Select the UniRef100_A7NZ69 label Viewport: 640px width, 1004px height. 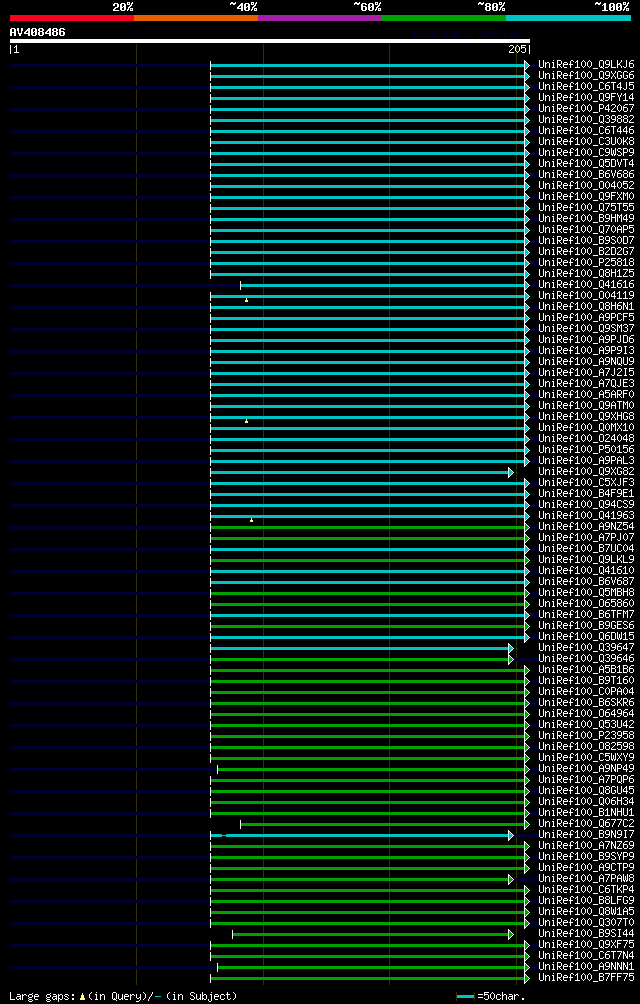pyautogui.click(x=586, y=845)
